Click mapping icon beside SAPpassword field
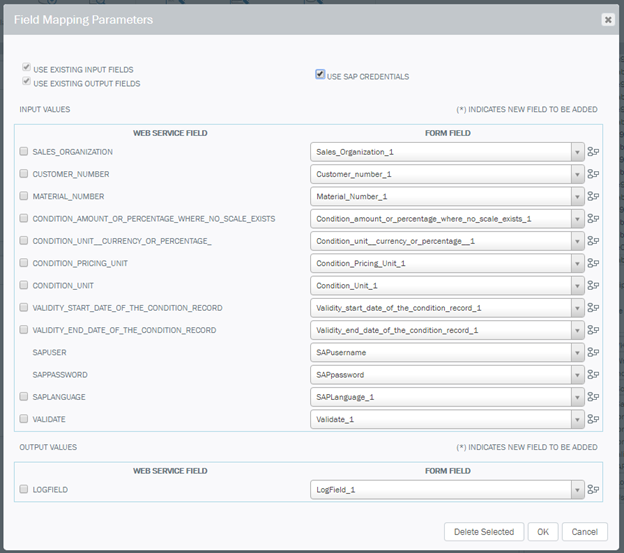The height and width of the screenshot is (553, 624). pyautogui.click(x=593, y=374)
